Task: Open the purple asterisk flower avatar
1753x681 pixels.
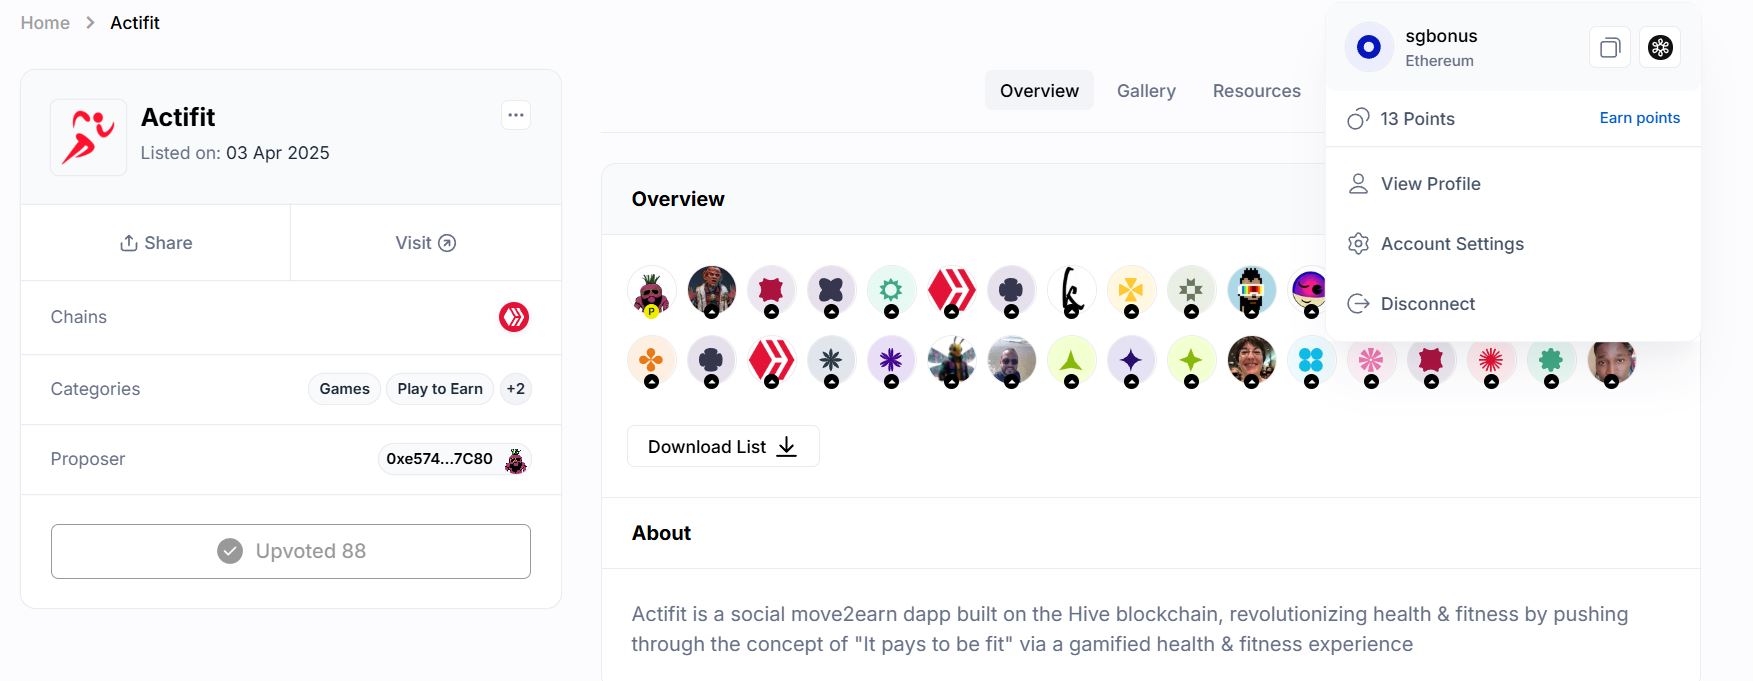Action: (892, 362)
